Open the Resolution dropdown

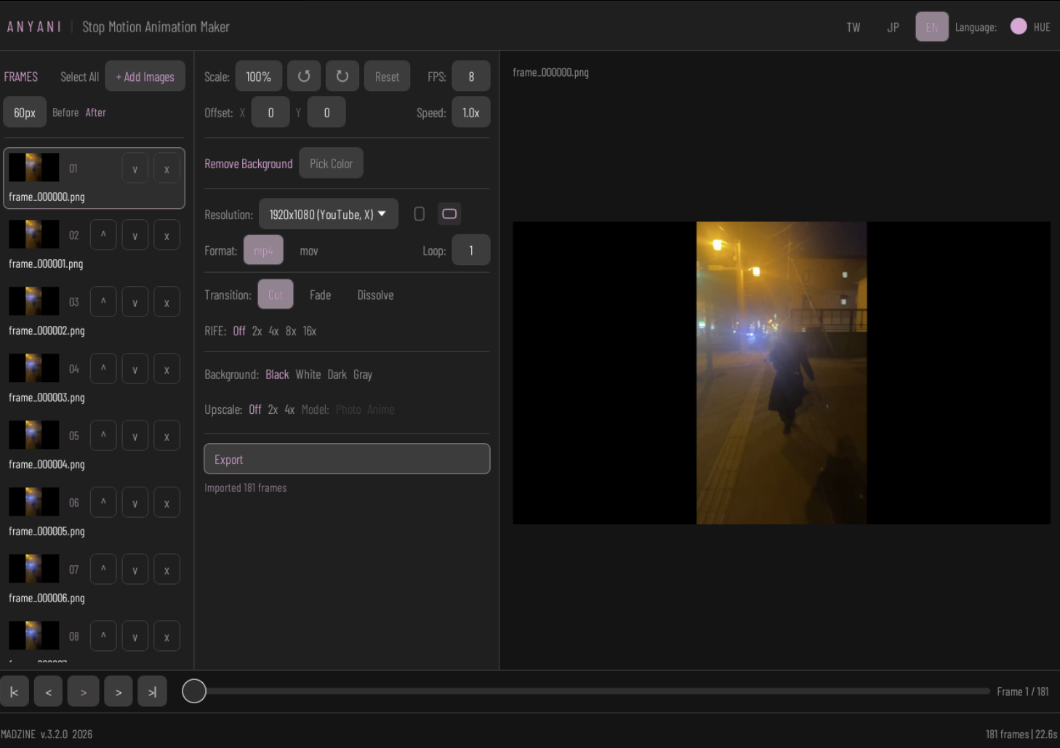pyautogui.click(x=328, y=214)
